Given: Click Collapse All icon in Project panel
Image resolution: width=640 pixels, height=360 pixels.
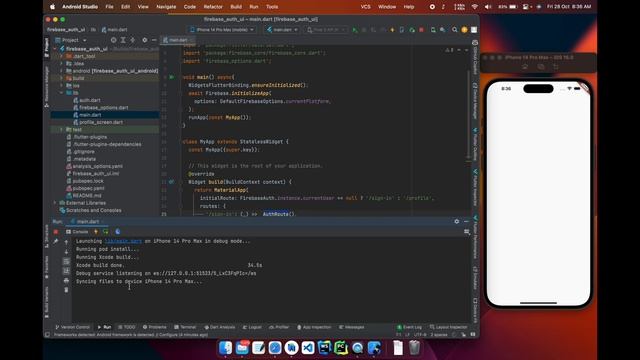Looking at the screenshot, I should click(132, 40).
